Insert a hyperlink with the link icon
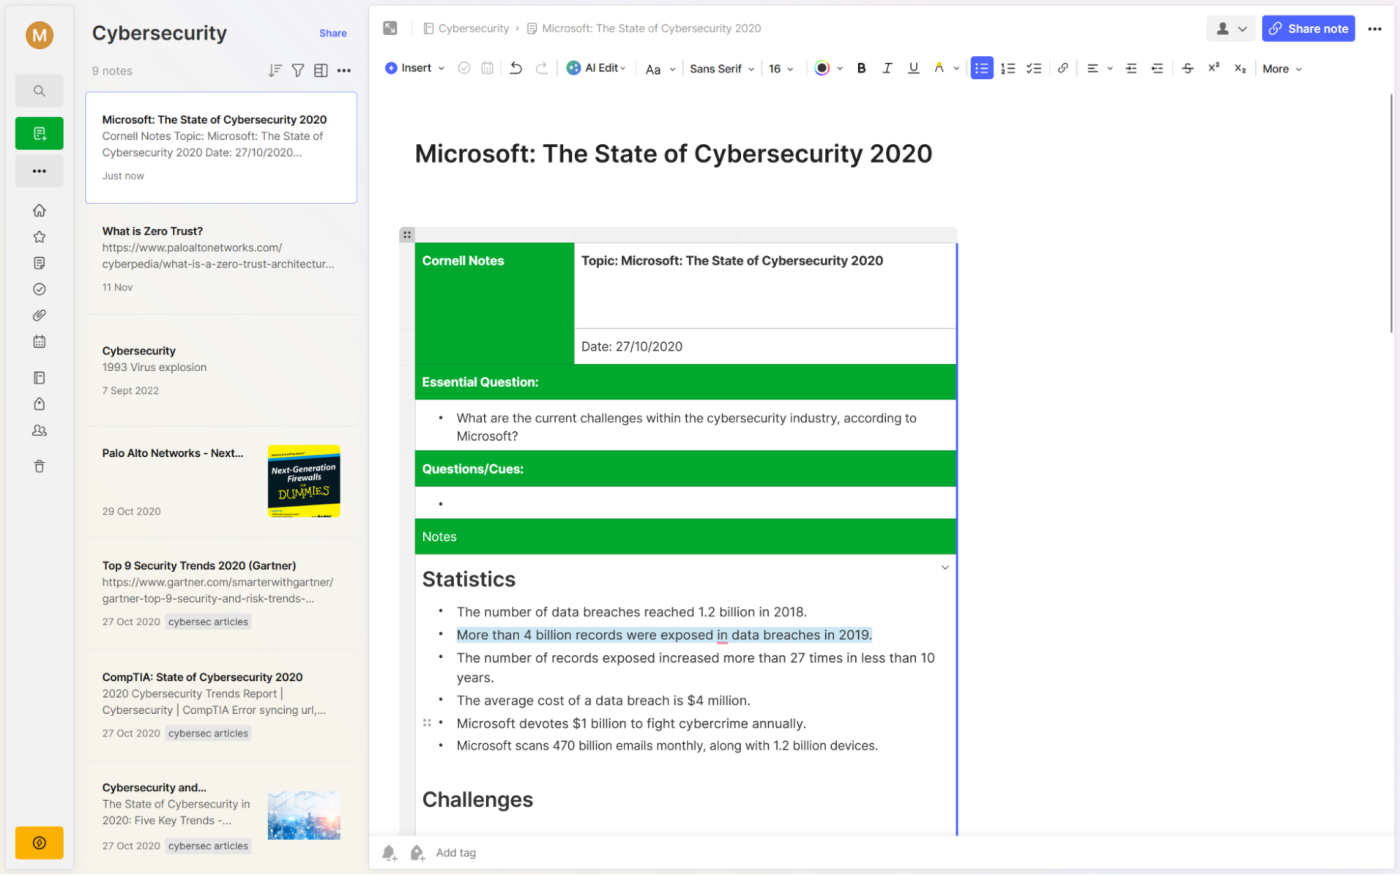 (x=1063, y=68)
